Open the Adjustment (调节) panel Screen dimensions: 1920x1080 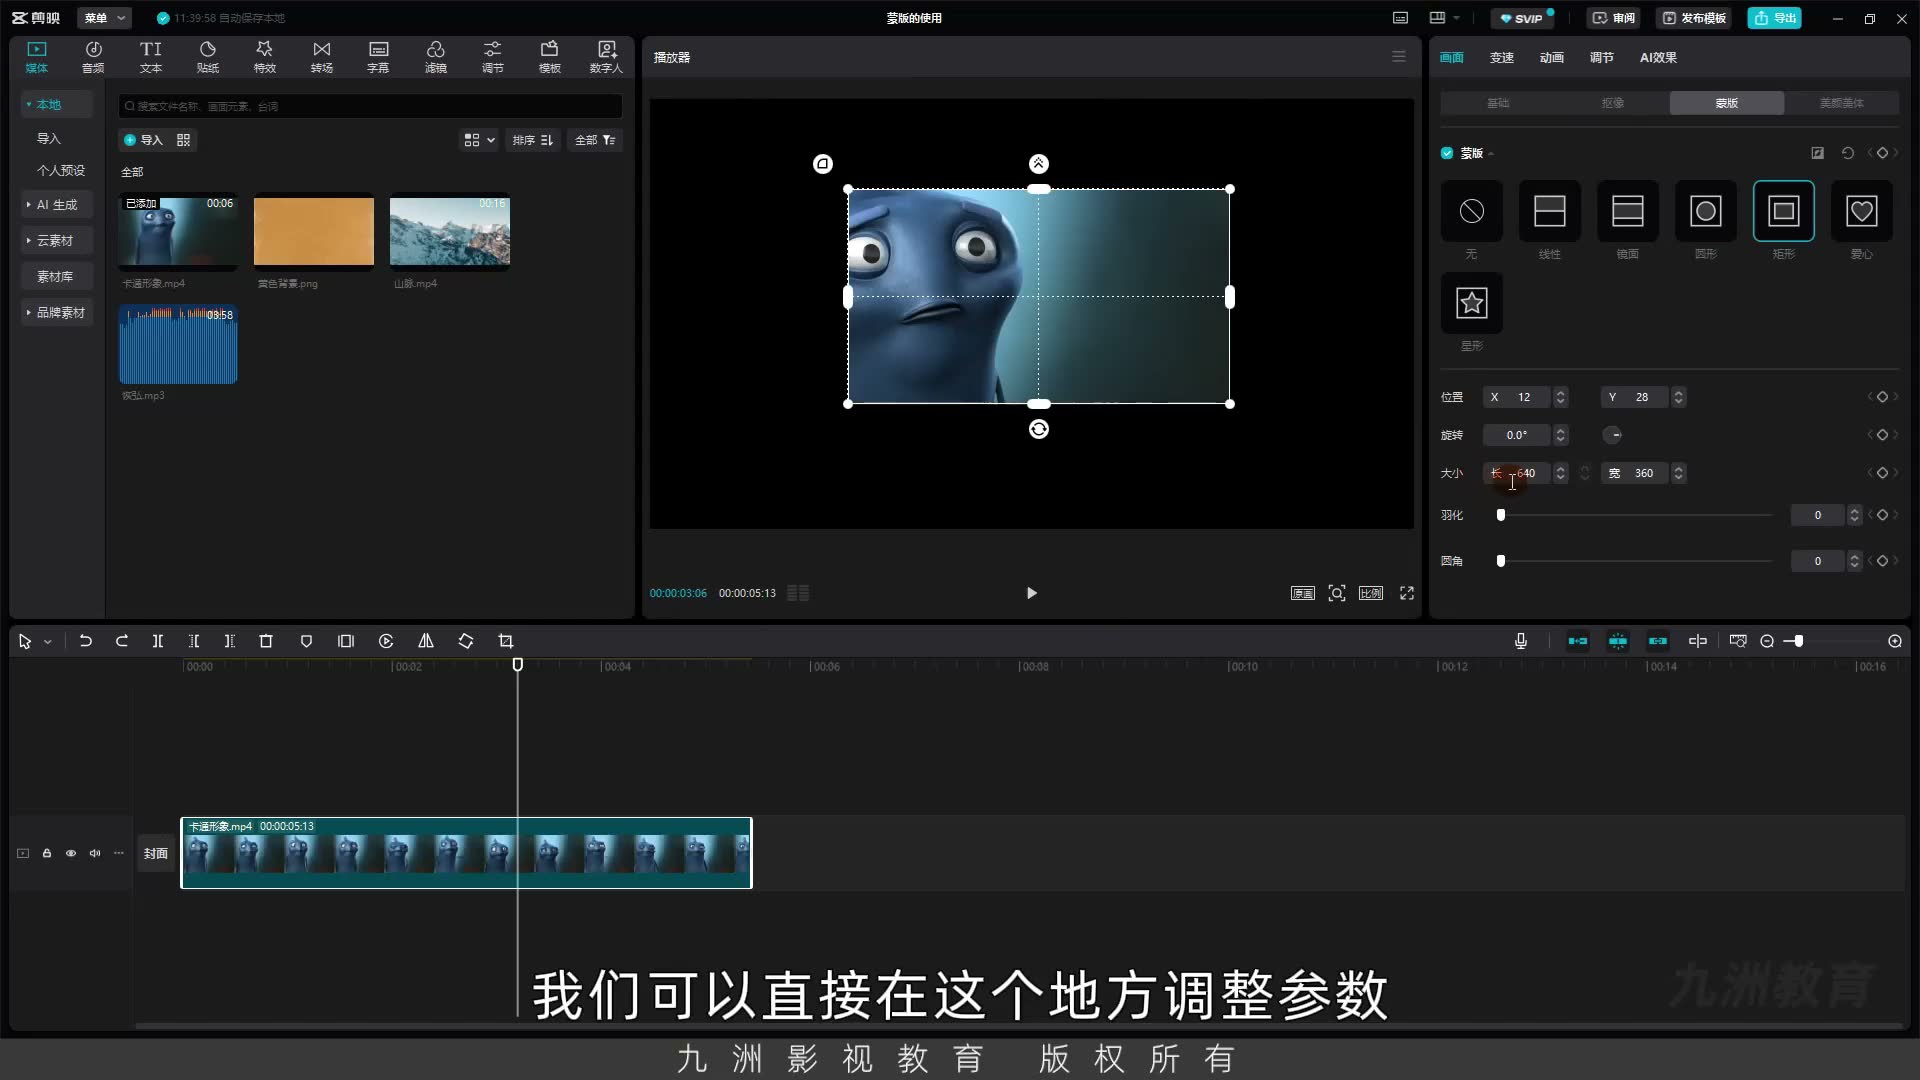[x=492, y=57]
